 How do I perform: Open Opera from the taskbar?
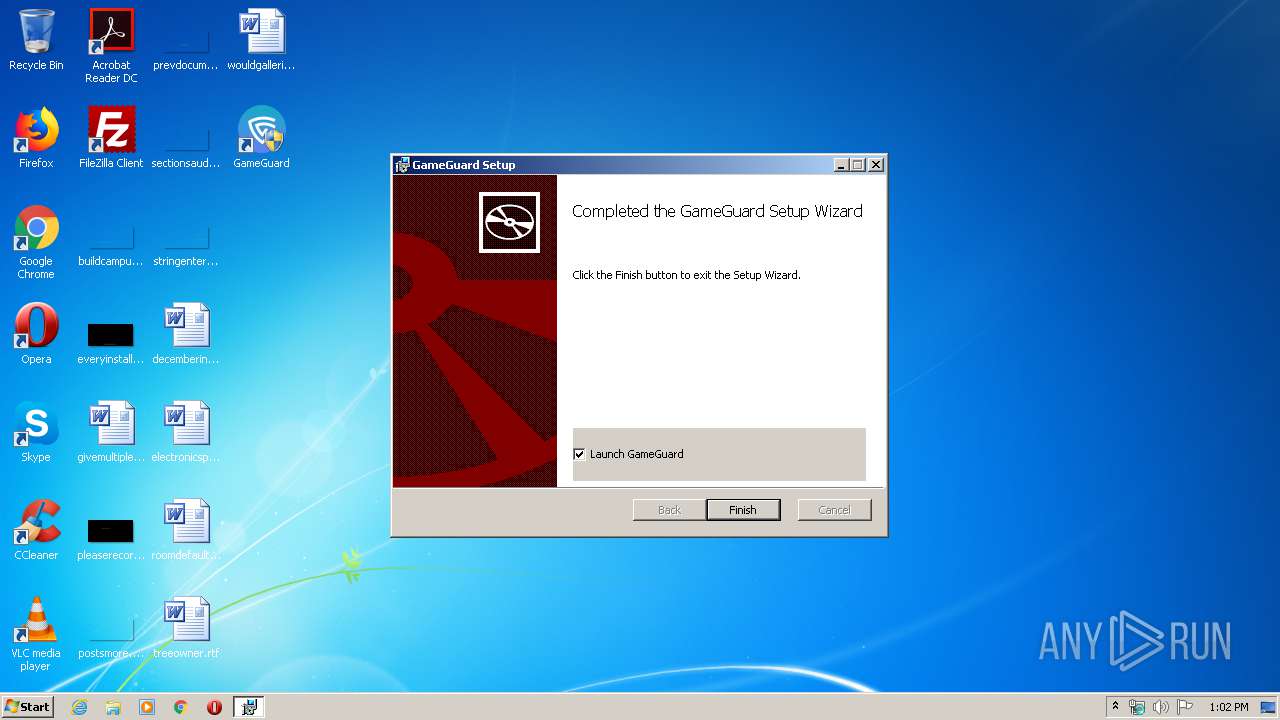pos(214,707)
